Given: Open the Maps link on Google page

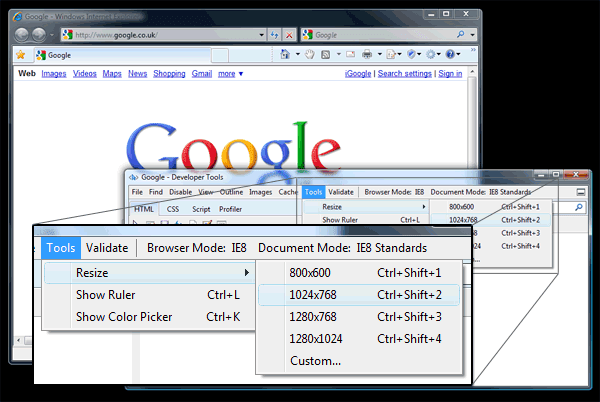Looking at the screenshot, I should pos(112,73).
